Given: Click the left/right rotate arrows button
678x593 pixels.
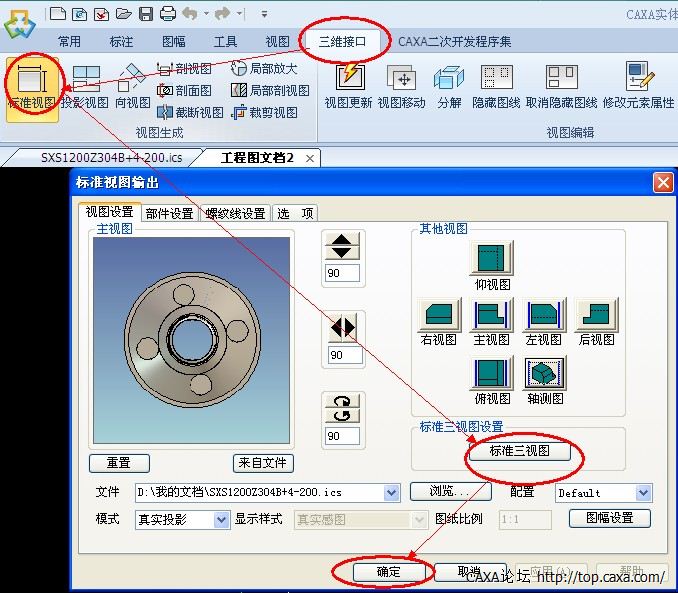Looking at the screenshot, I should (x=344, y=327).
